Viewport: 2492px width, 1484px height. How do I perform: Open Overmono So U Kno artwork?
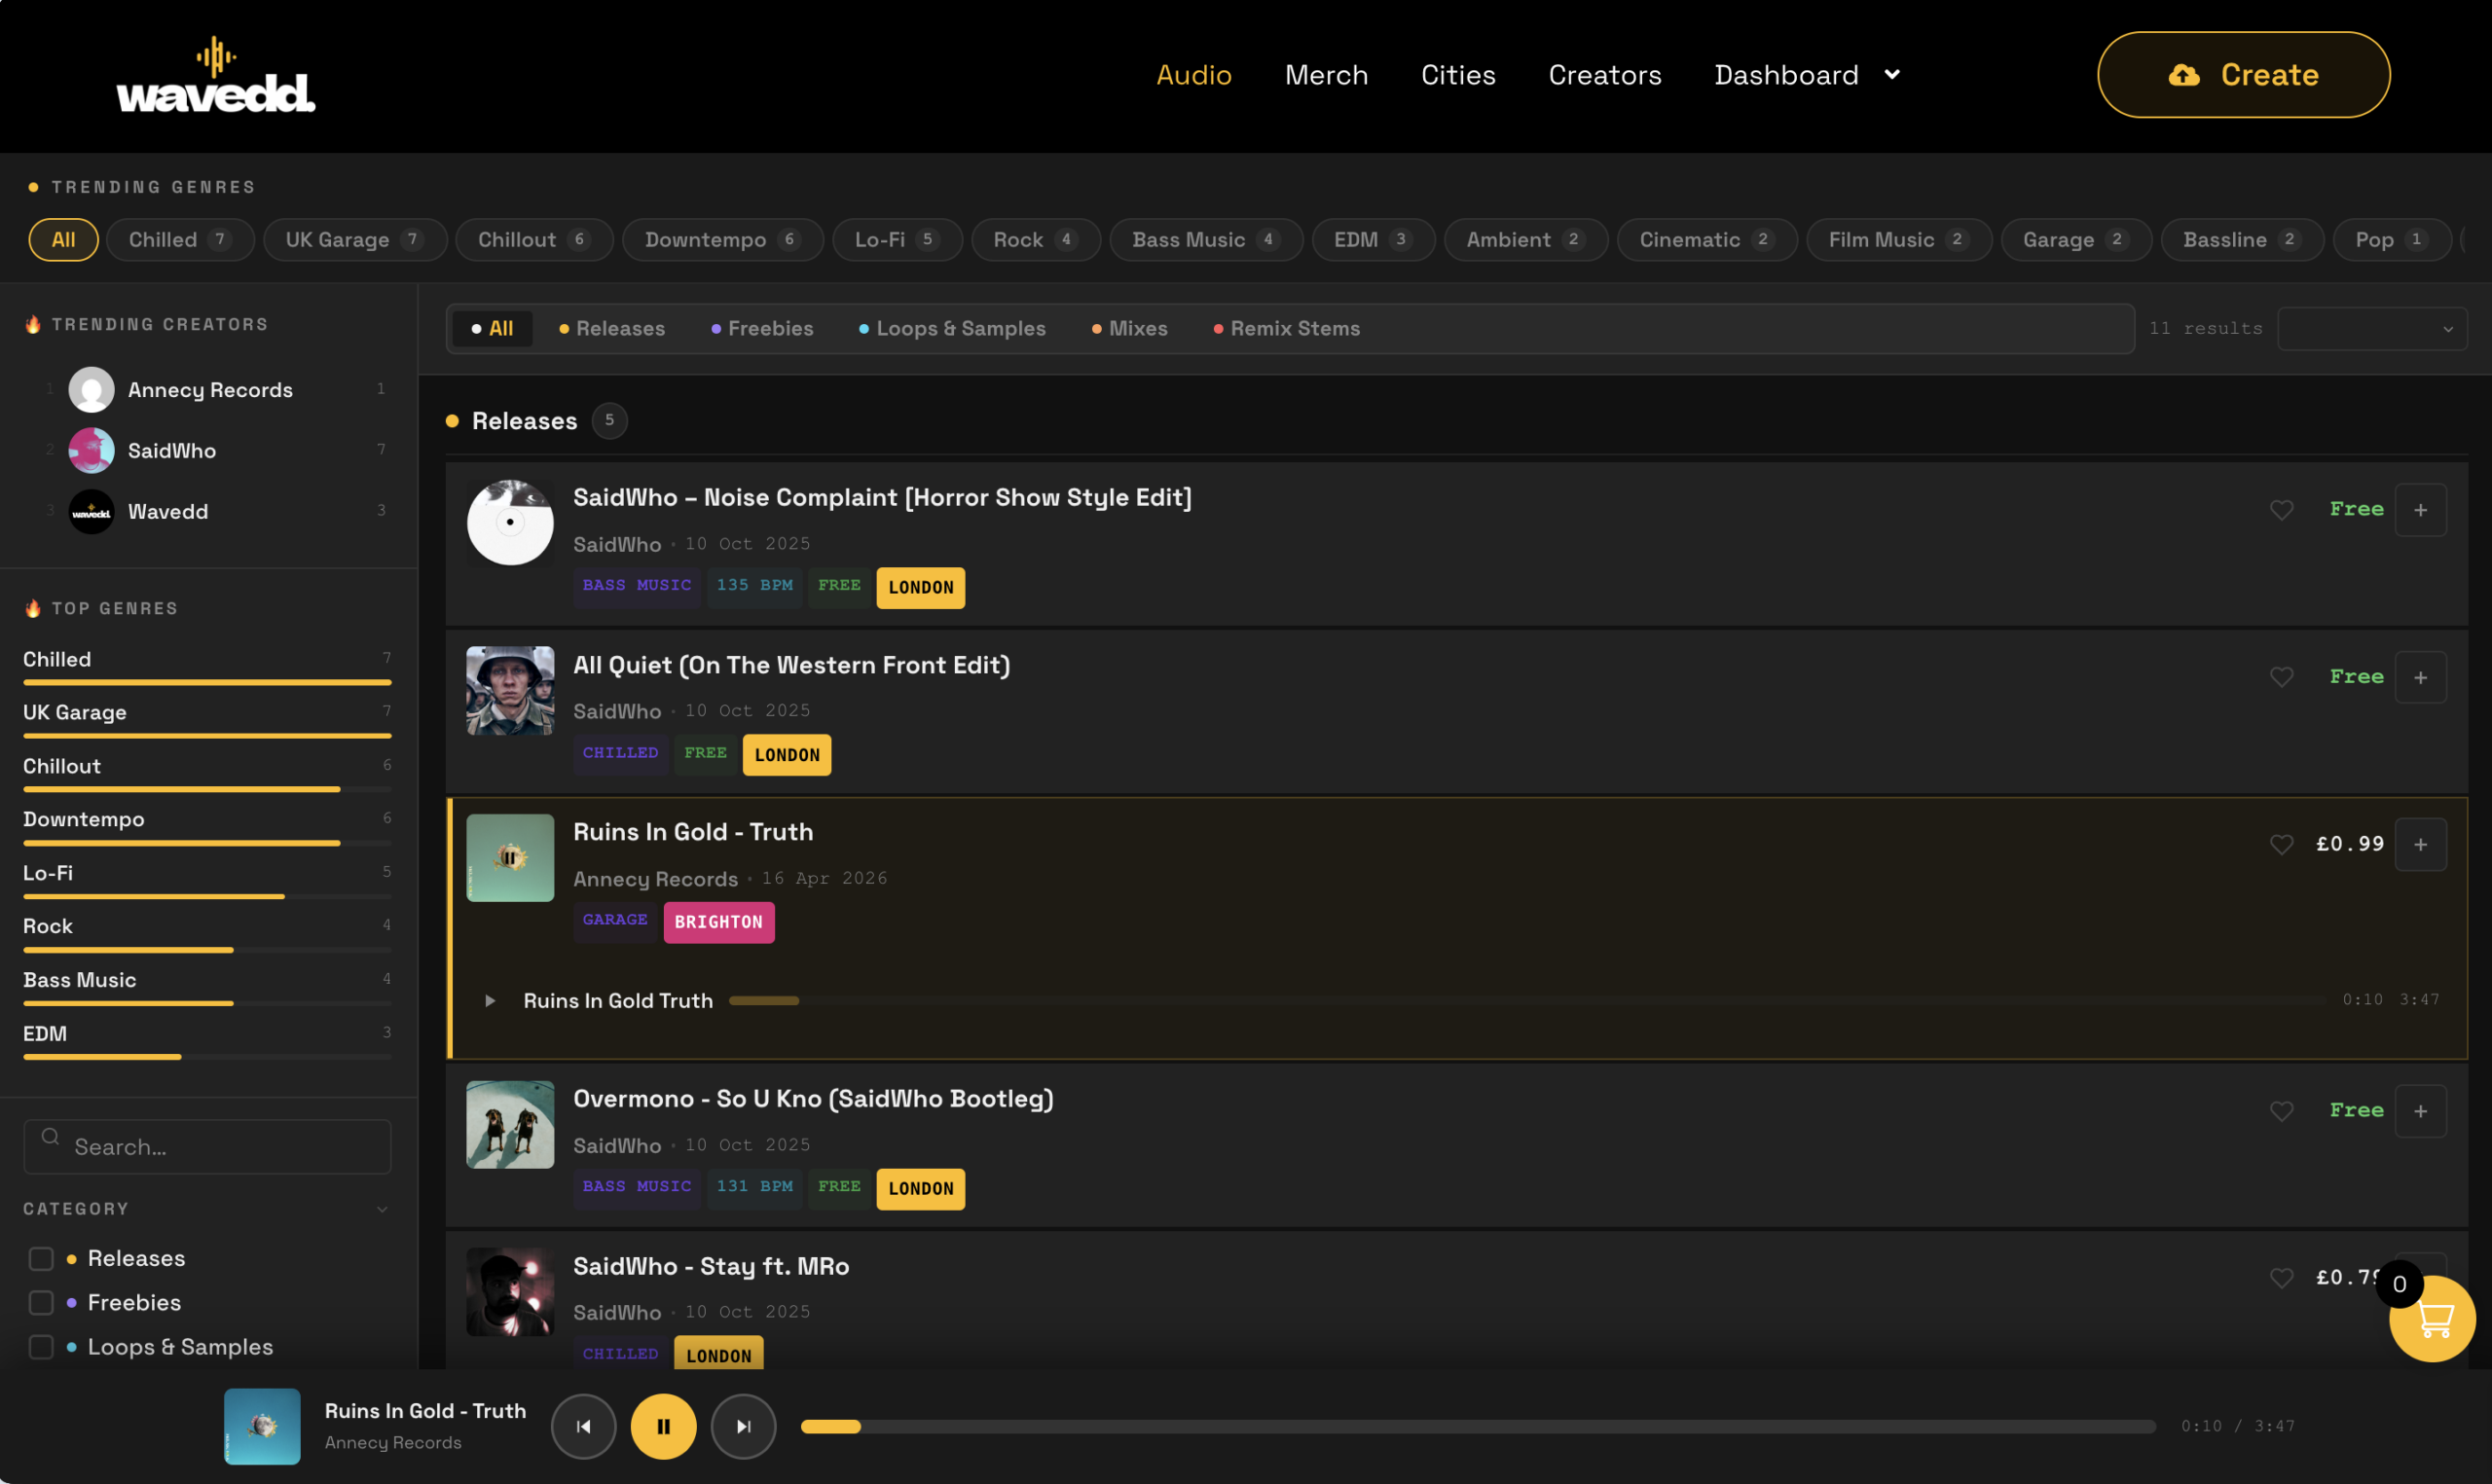pyautogui.click(x=510, y=1124)
